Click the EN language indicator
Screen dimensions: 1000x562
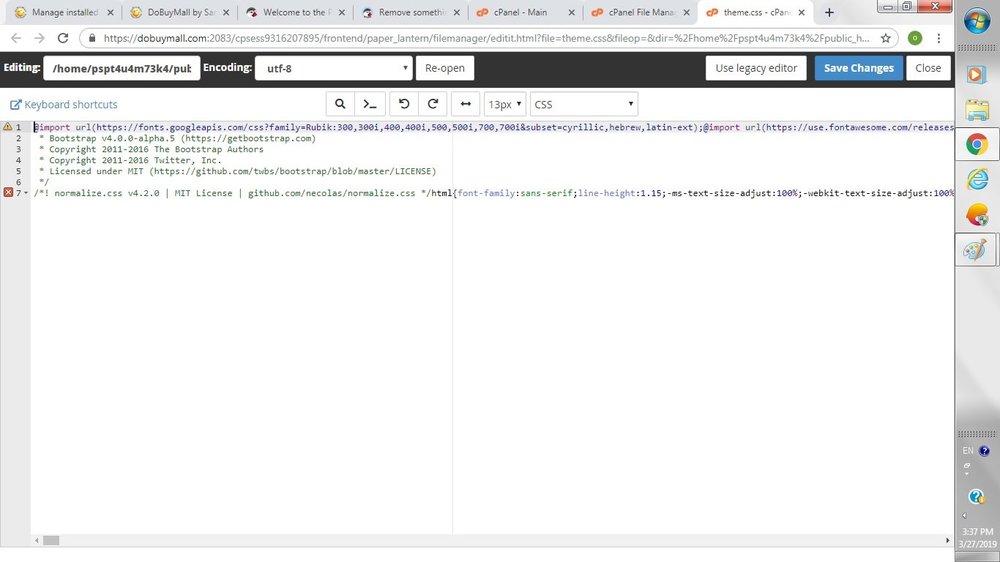pyautogui.click(x=967, y=450)
